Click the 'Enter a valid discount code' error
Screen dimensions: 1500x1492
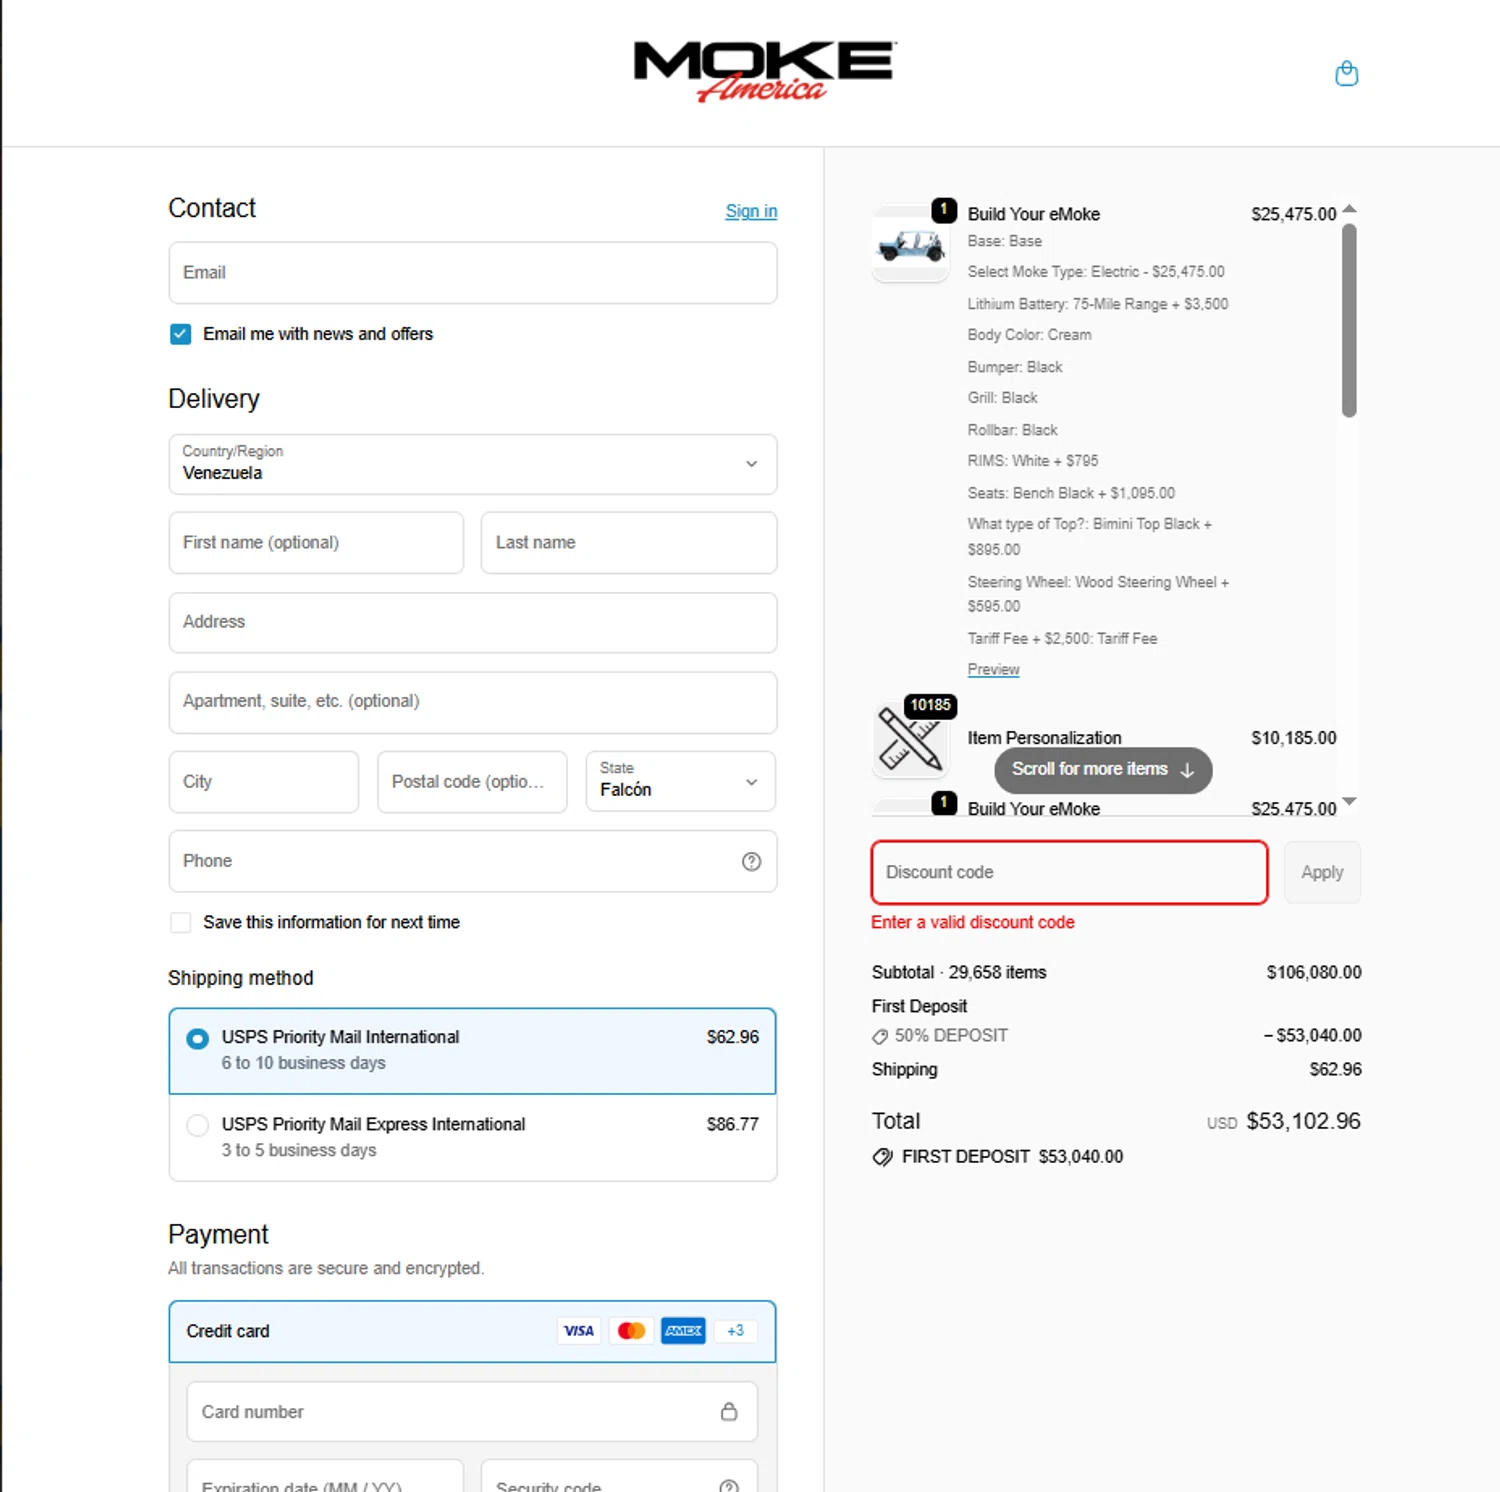(972, 922)
